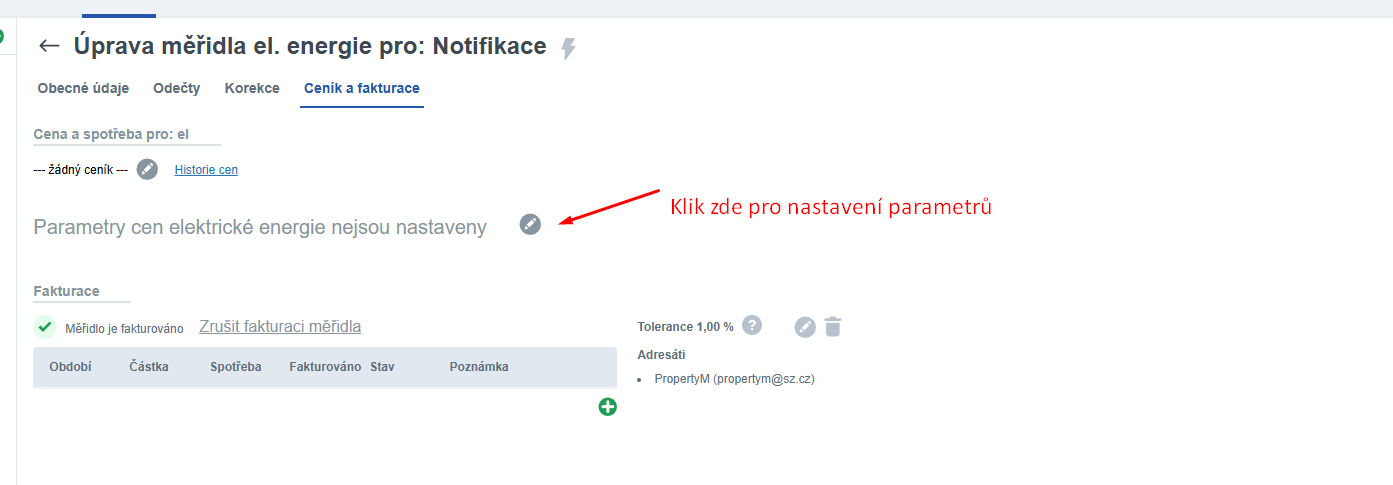The width and height of the screenshot is (1393, 485).
Task: Click 'Zrušit fakturaci měřidla' link
Action: (280, 326)
